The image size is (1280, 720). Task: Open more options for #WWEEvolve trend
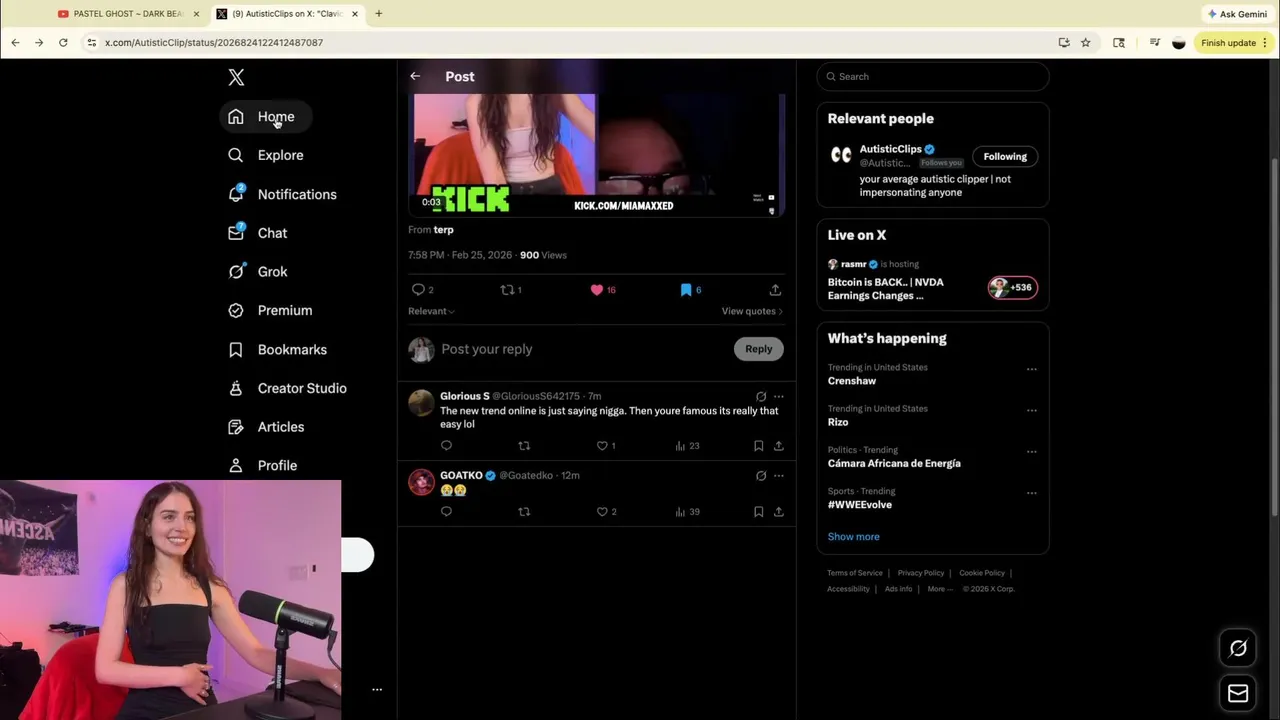tap(1031, 493)
